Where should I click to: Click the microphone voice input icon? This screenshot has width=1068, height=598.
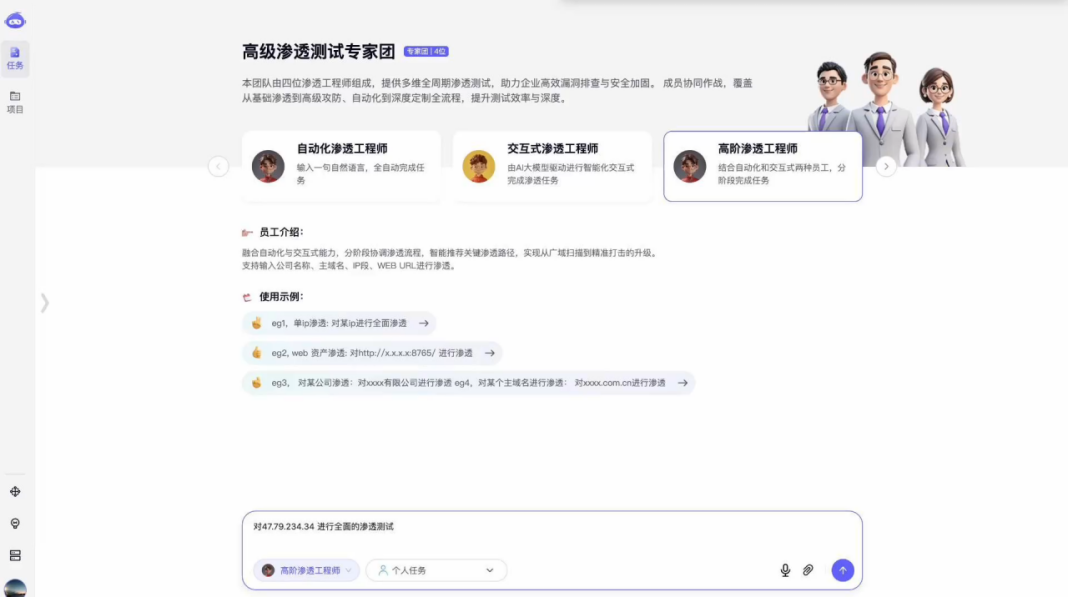pos(785,570)
